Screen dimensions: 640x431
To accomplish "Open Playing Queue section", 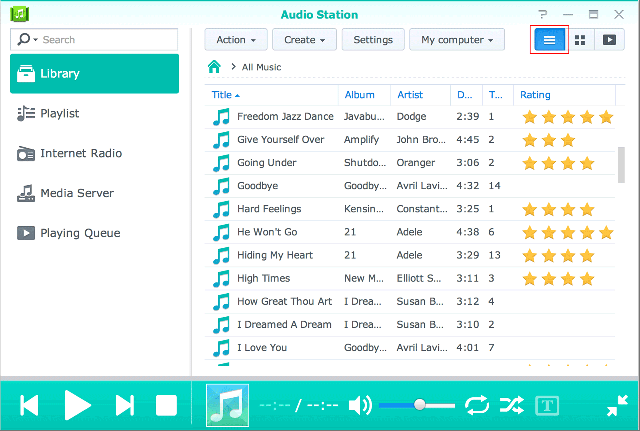I will click(x=94, y=233).
